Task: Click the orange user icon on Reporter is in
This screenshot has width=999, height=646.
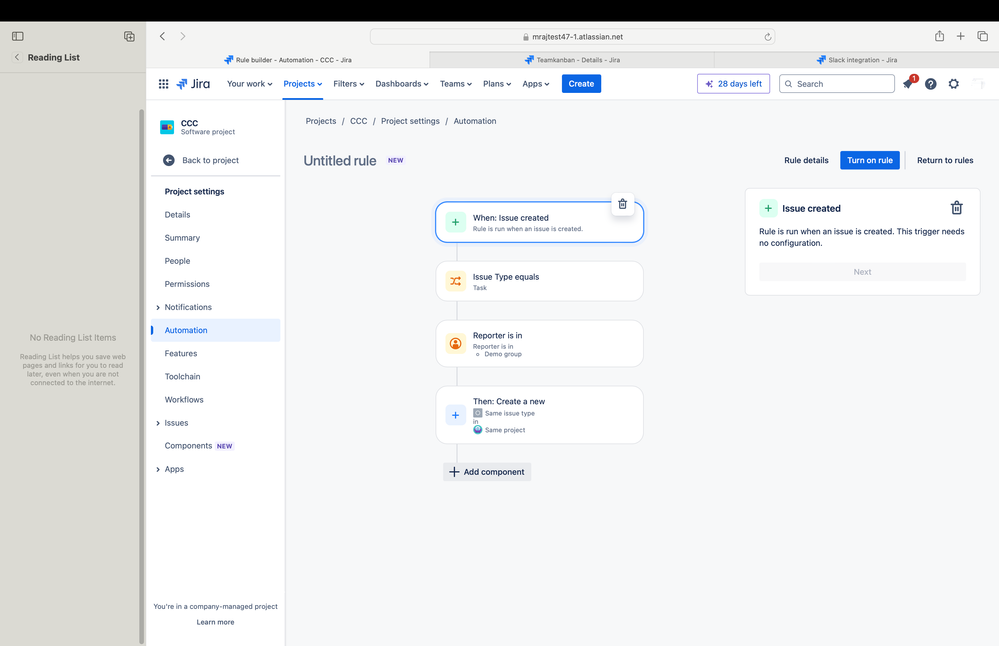Action: point(456,343)
